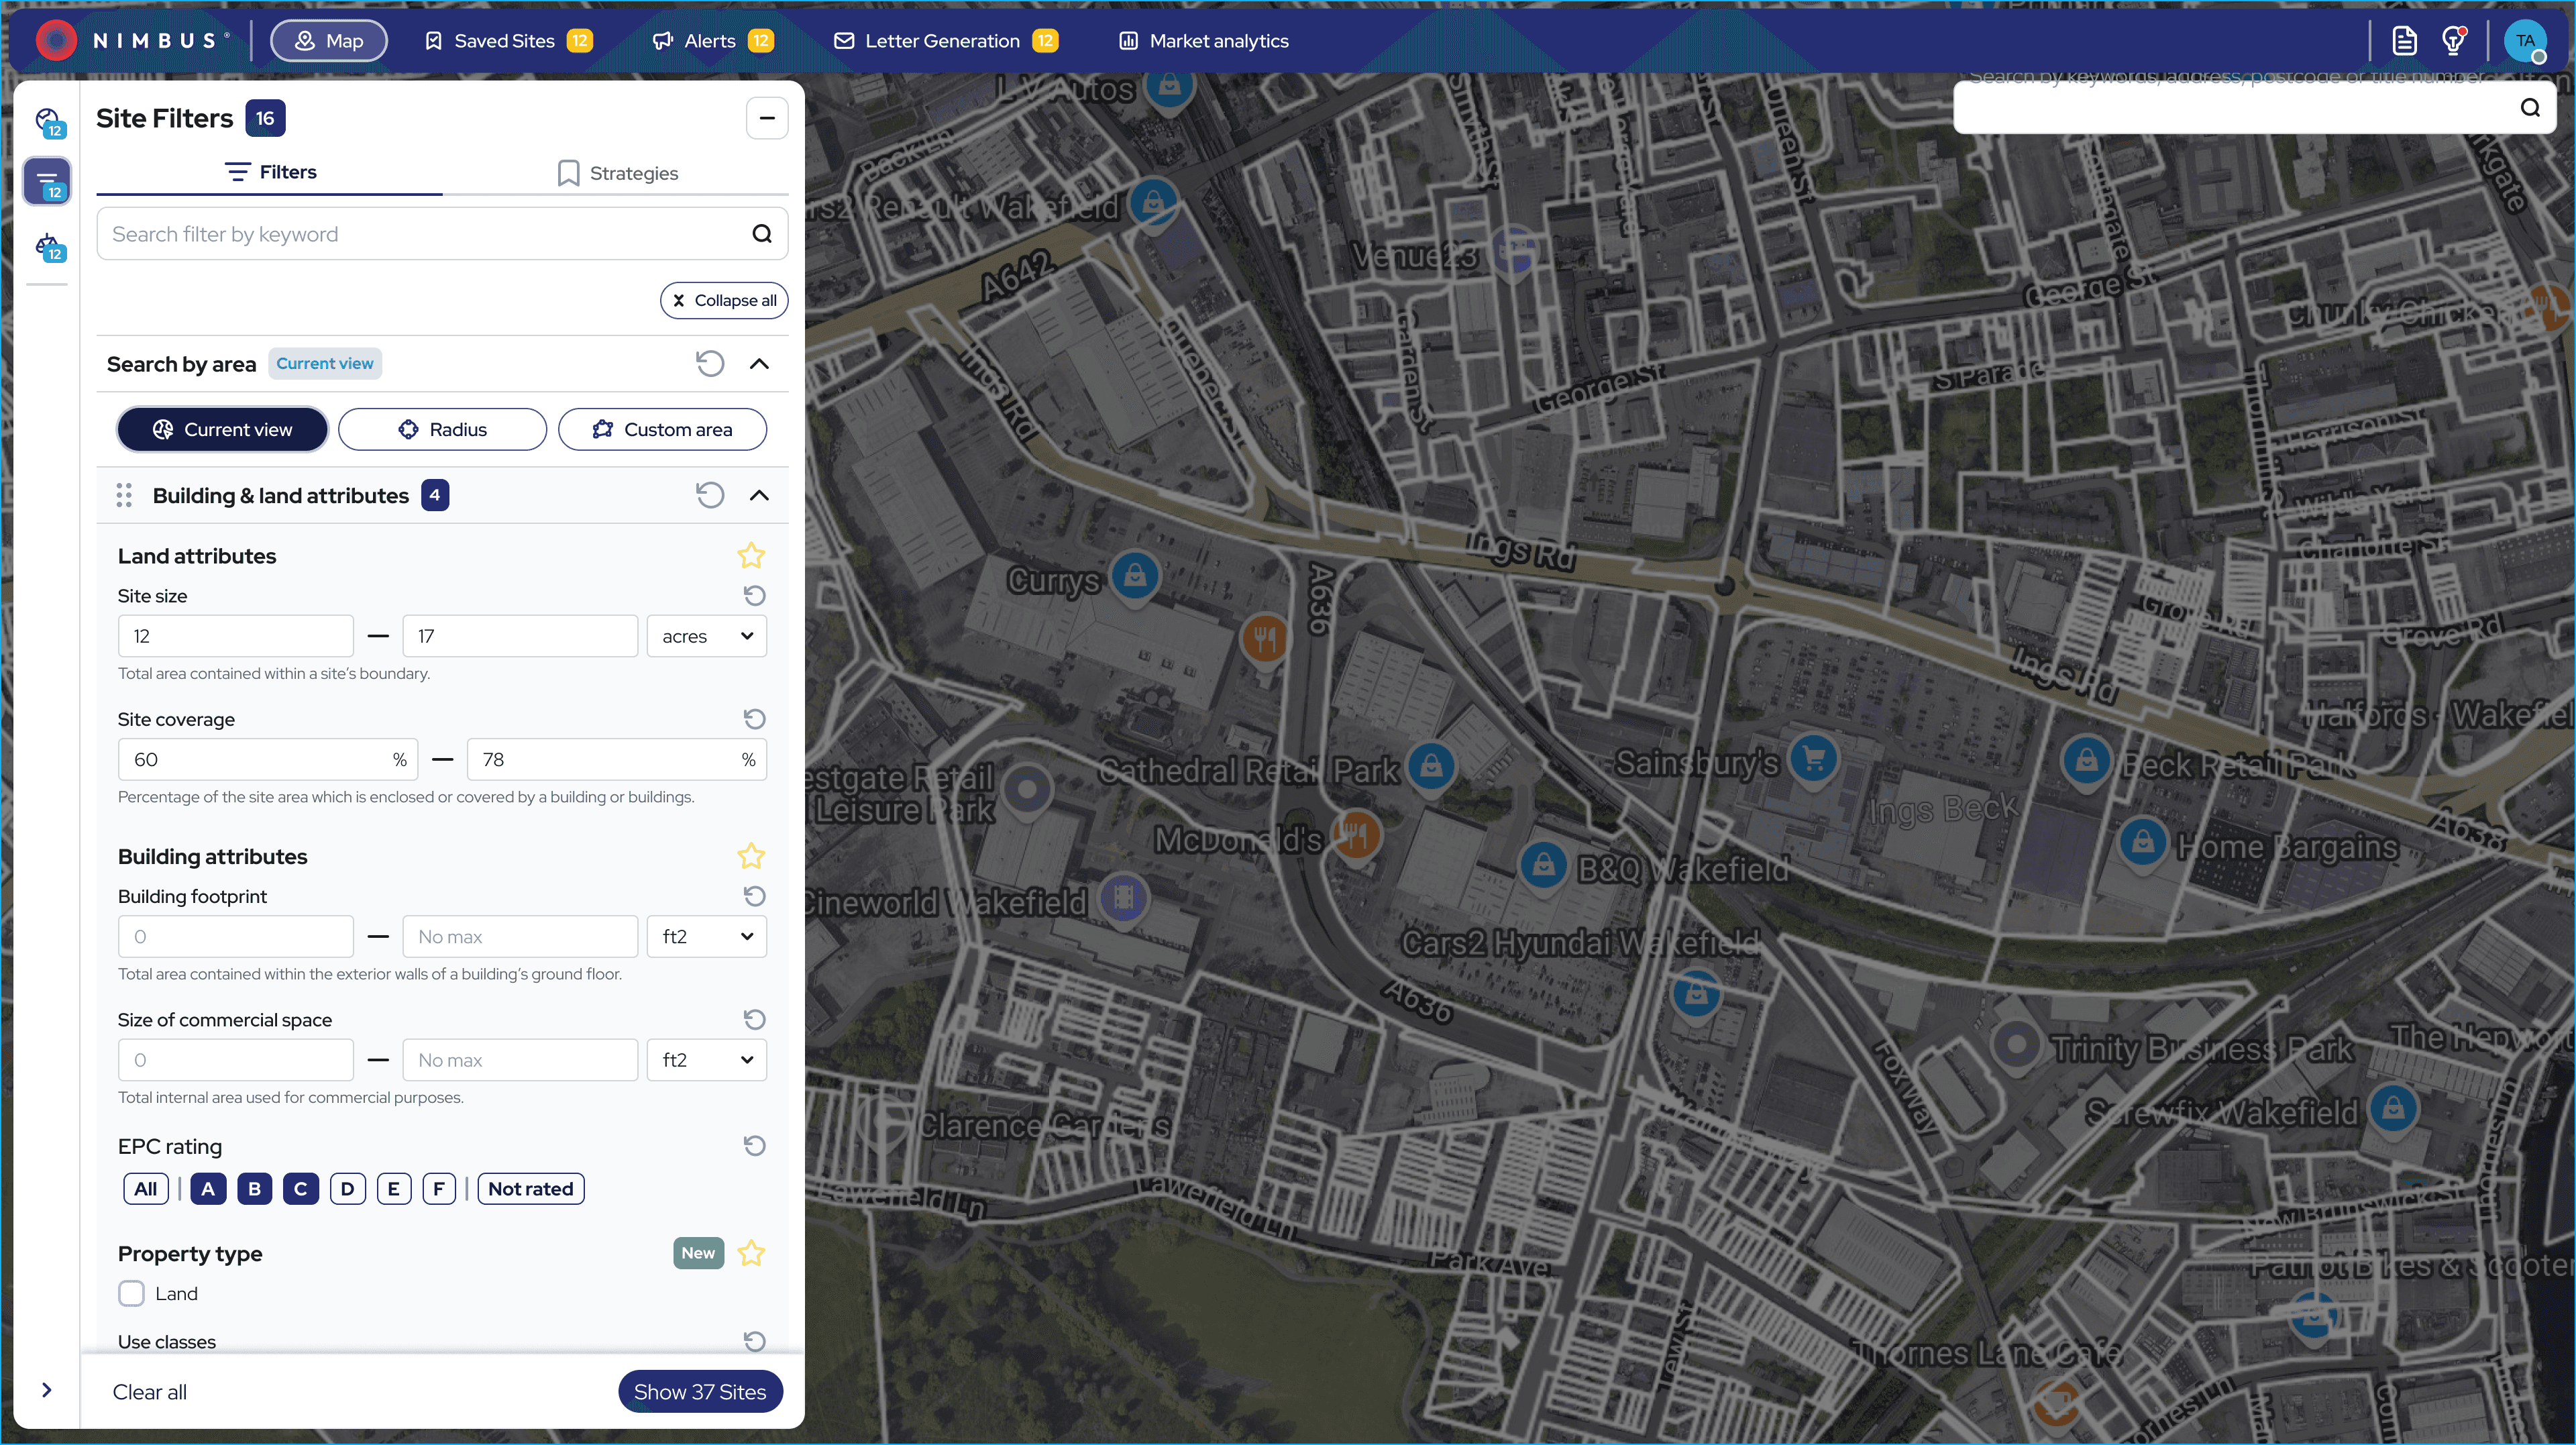
Task: Tick the Land property type checkbox
Action: (x=132, y=1293)
